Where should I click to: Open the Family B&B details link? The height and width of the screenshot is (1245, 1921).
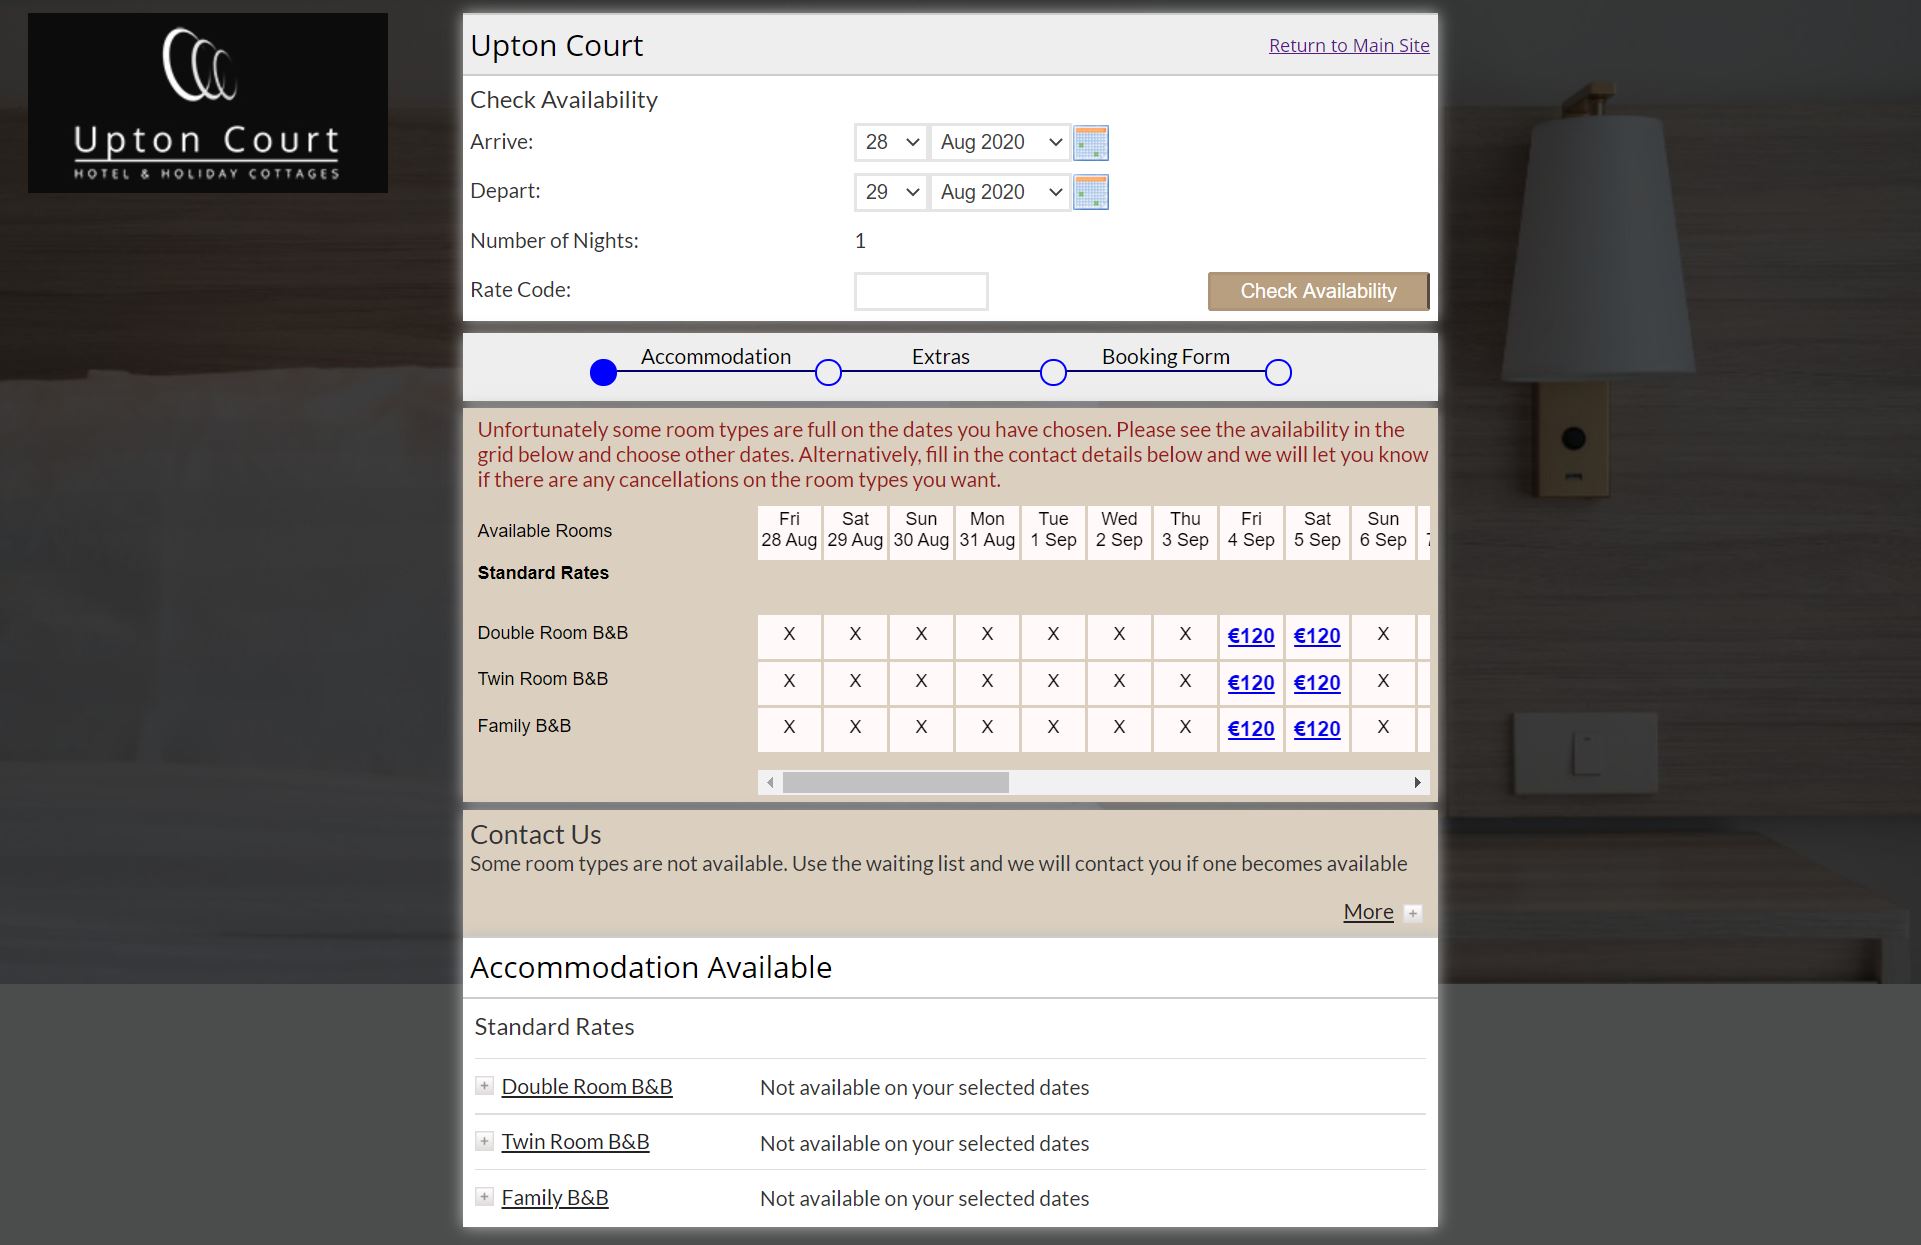pyautogui.click(x=555, y=1198)
